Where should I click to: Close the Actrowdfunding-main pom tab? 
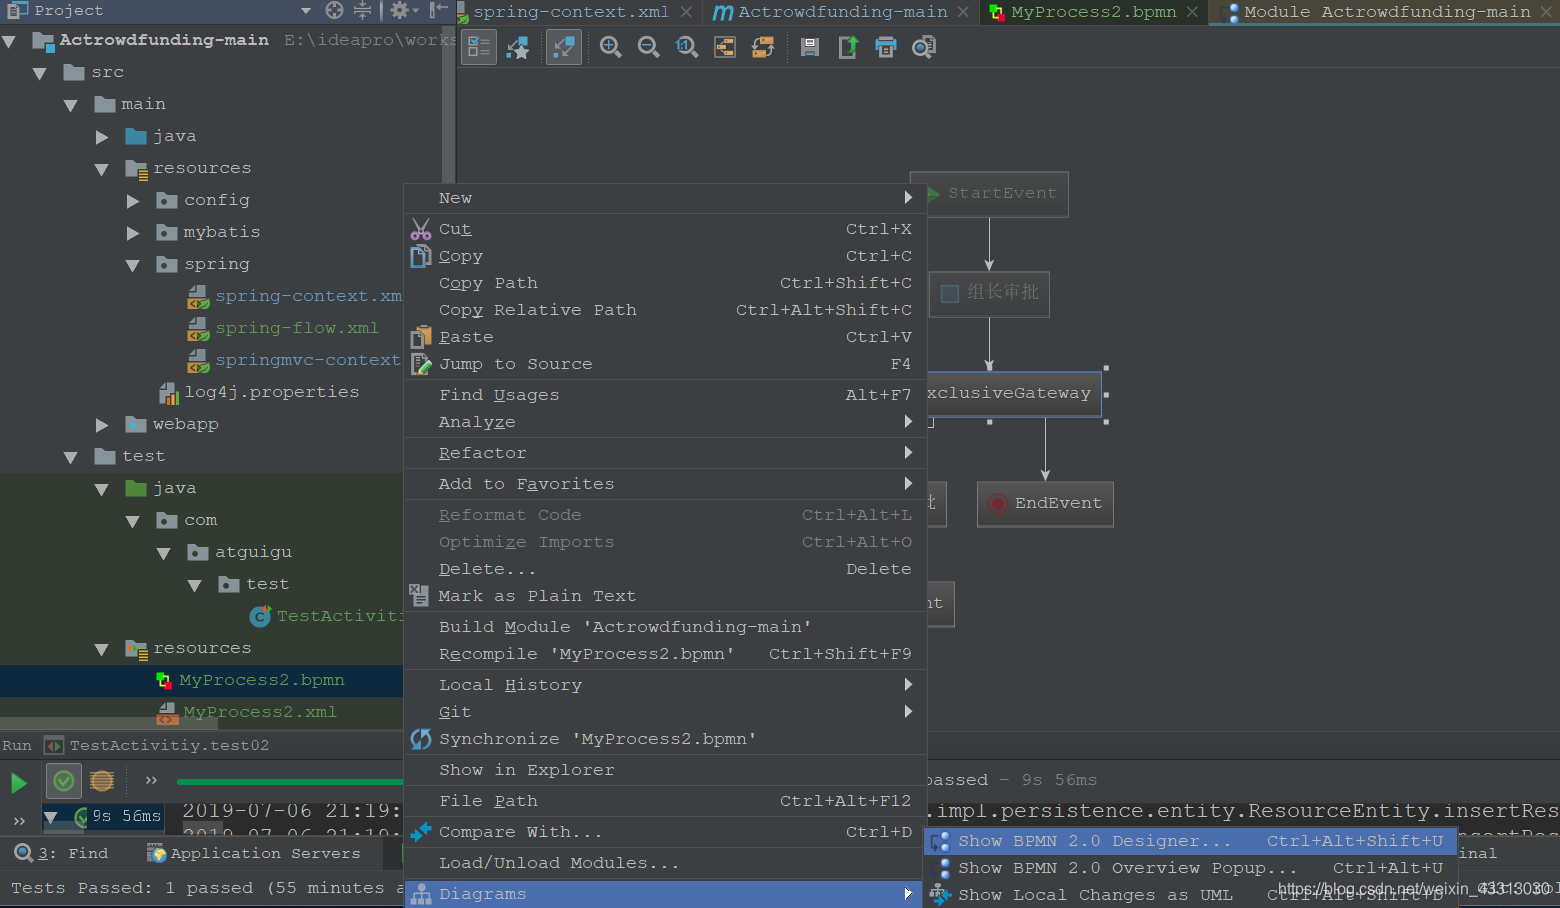click(963, 12)
